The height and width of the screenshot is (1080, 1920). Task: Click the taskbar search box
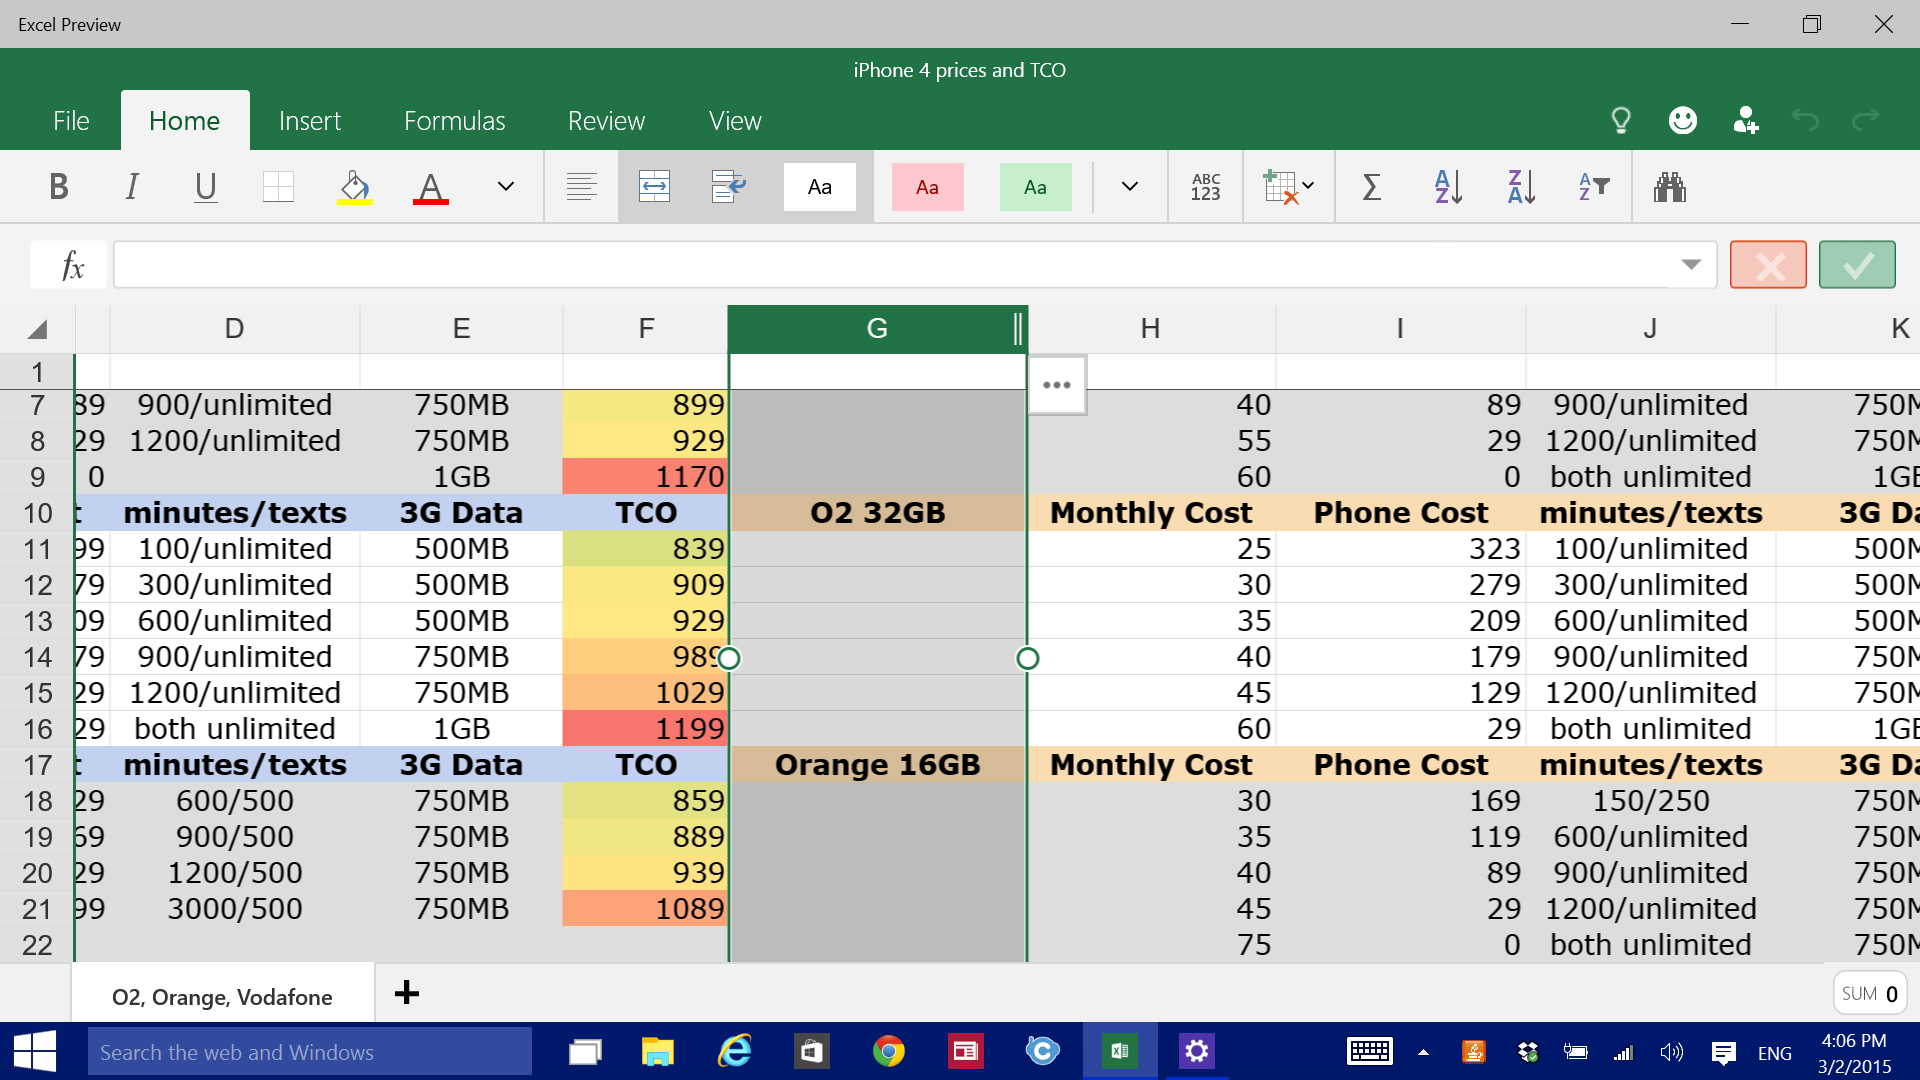(x=310, y=1052)
